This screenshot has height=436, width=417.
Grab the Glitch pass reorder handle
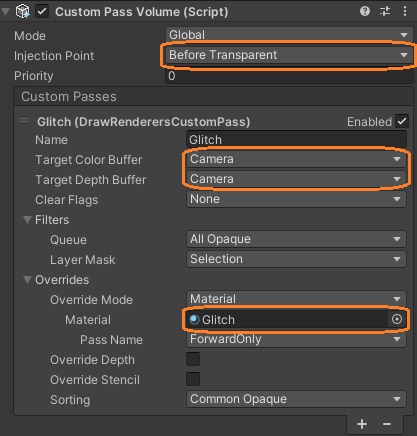click(24, 121)
